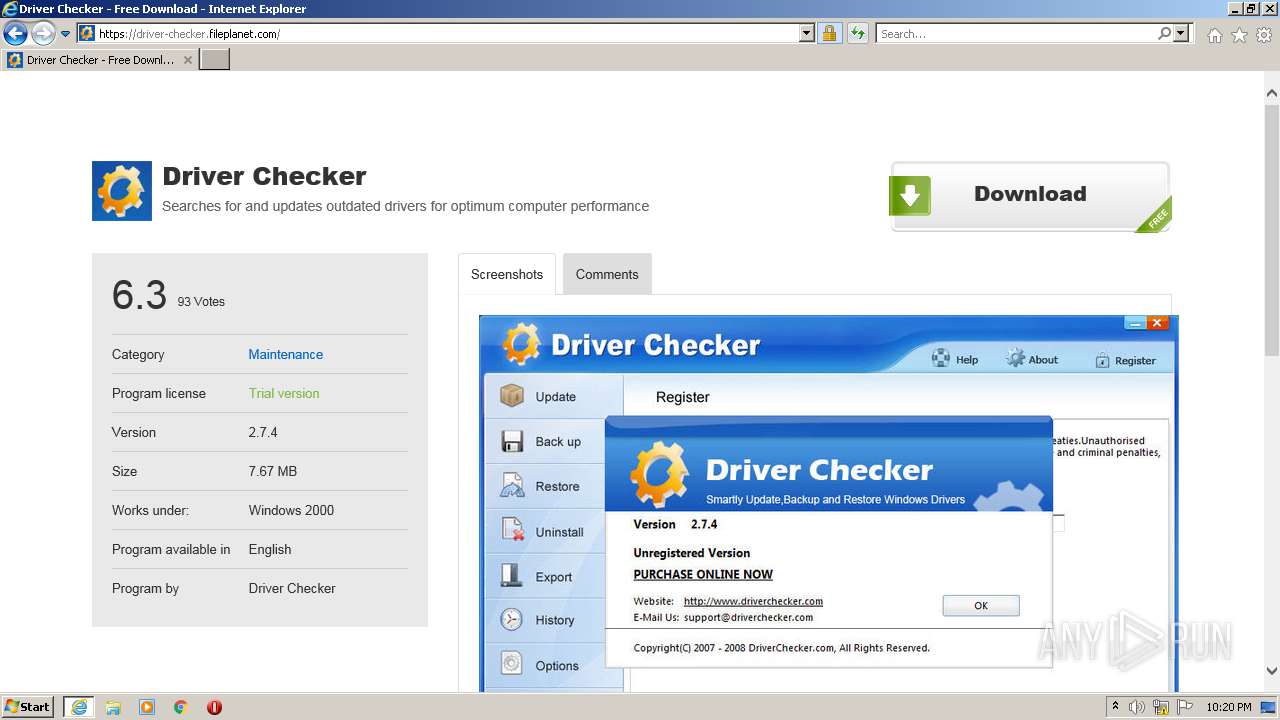Click the Driver Checker screenshot thumbnail
The image size is (1280, 720).
(x=828, y=503)
